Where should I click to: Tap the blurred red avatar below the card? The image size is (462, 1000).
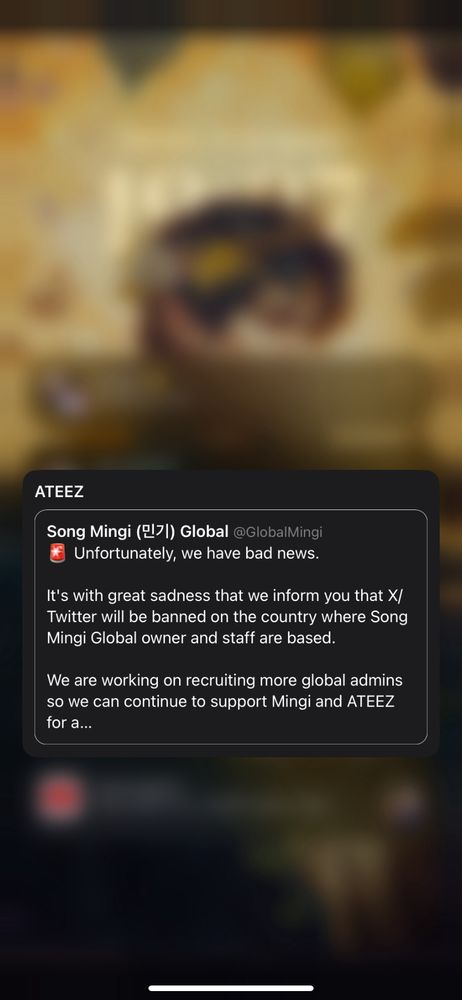point(60,800)
